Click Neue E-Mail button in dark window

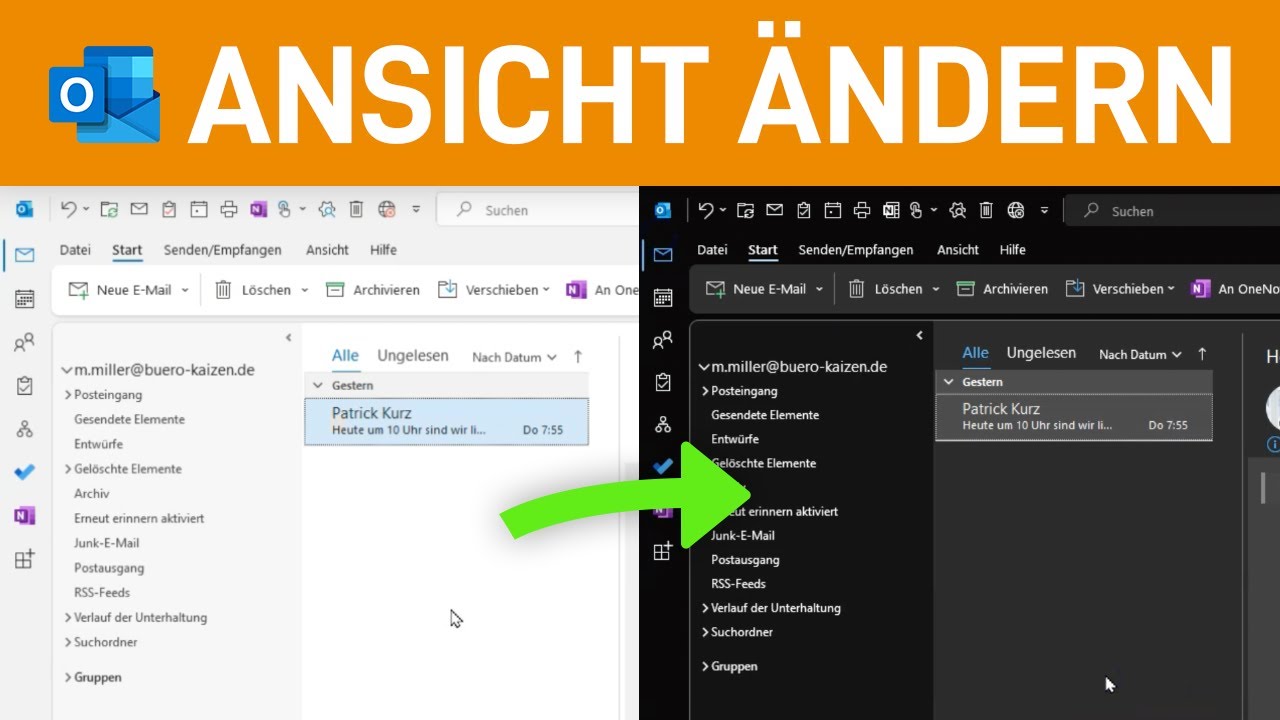[x=757, y=289]
